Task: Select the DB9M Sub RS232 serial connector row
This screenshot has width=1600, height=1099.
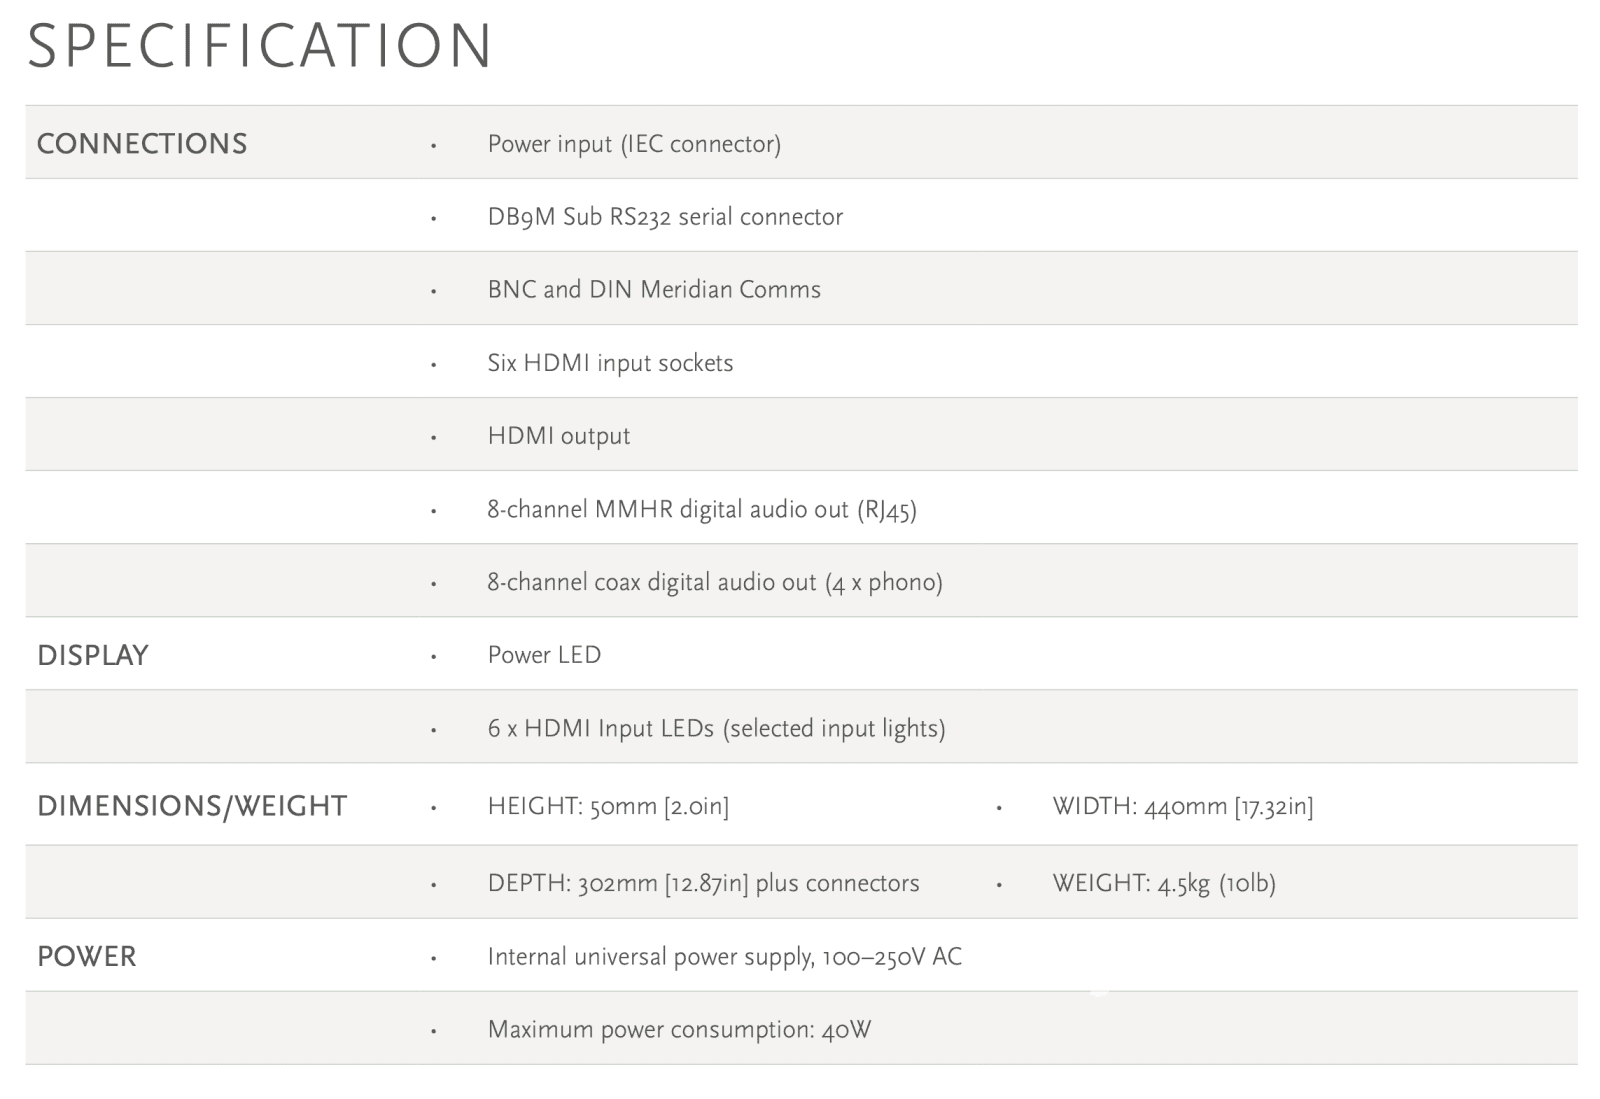Action: click(665, 217)
